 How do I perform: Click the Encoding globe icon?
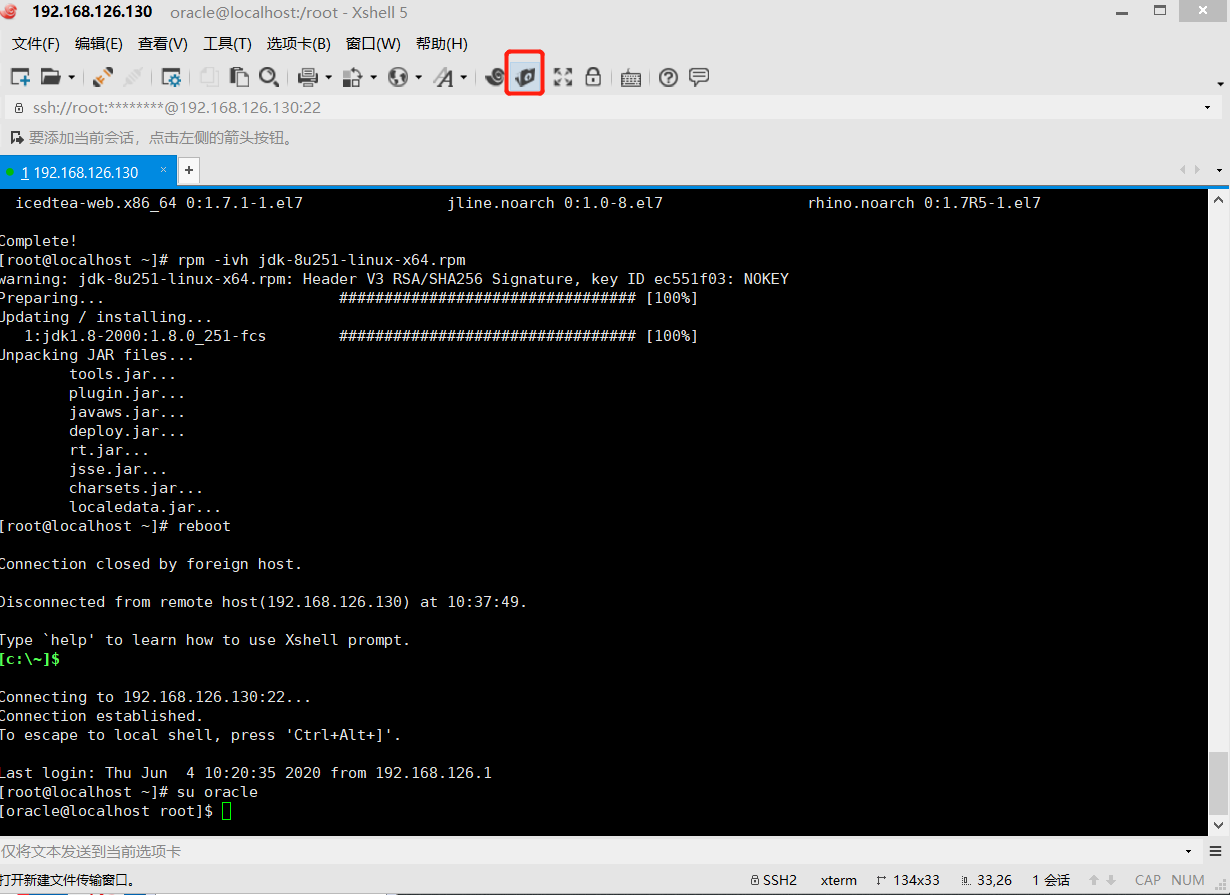point(398,77)
